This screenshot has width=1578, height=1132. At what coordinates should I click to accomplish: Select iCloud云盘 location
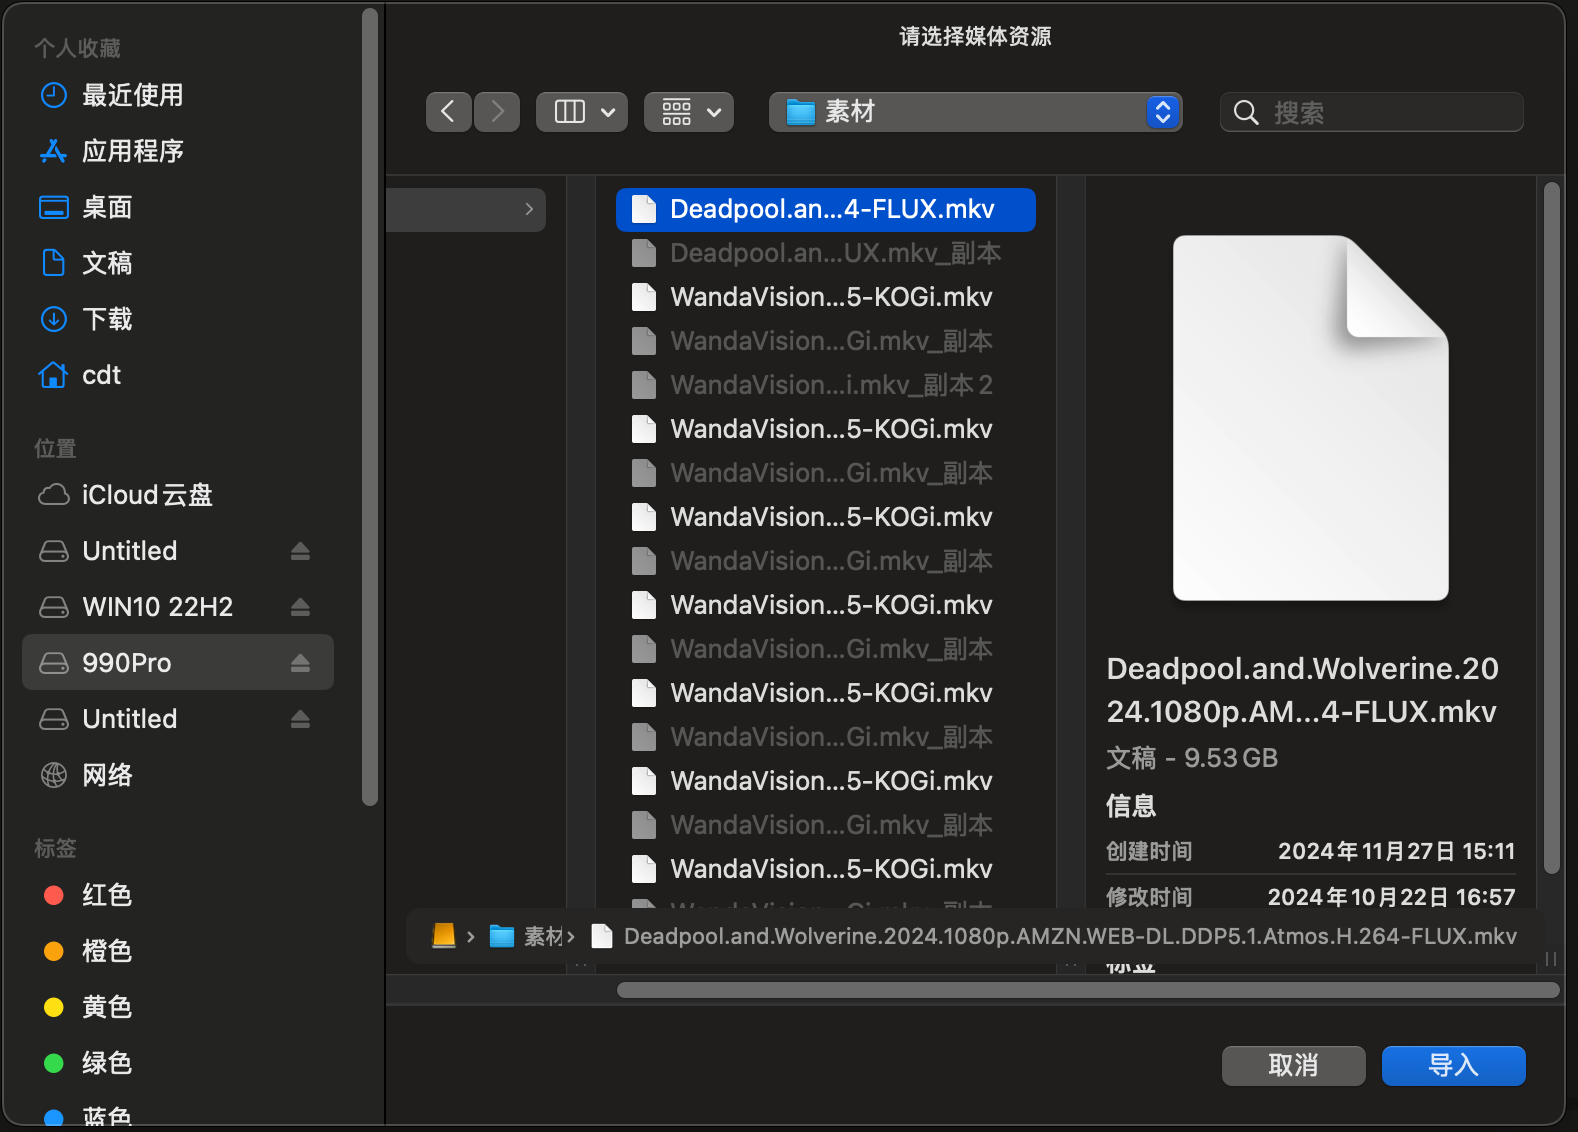tap(178, 495)
